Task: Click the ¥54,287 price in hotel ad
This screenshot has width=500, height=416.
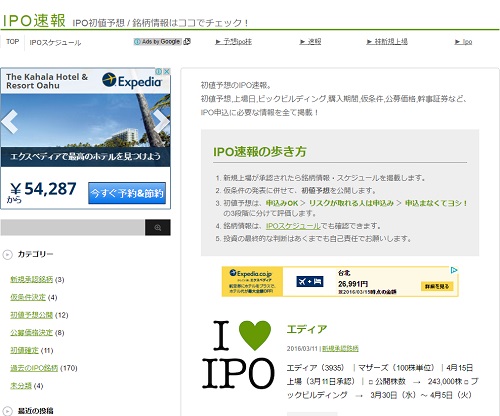Action: click(43, 189)
